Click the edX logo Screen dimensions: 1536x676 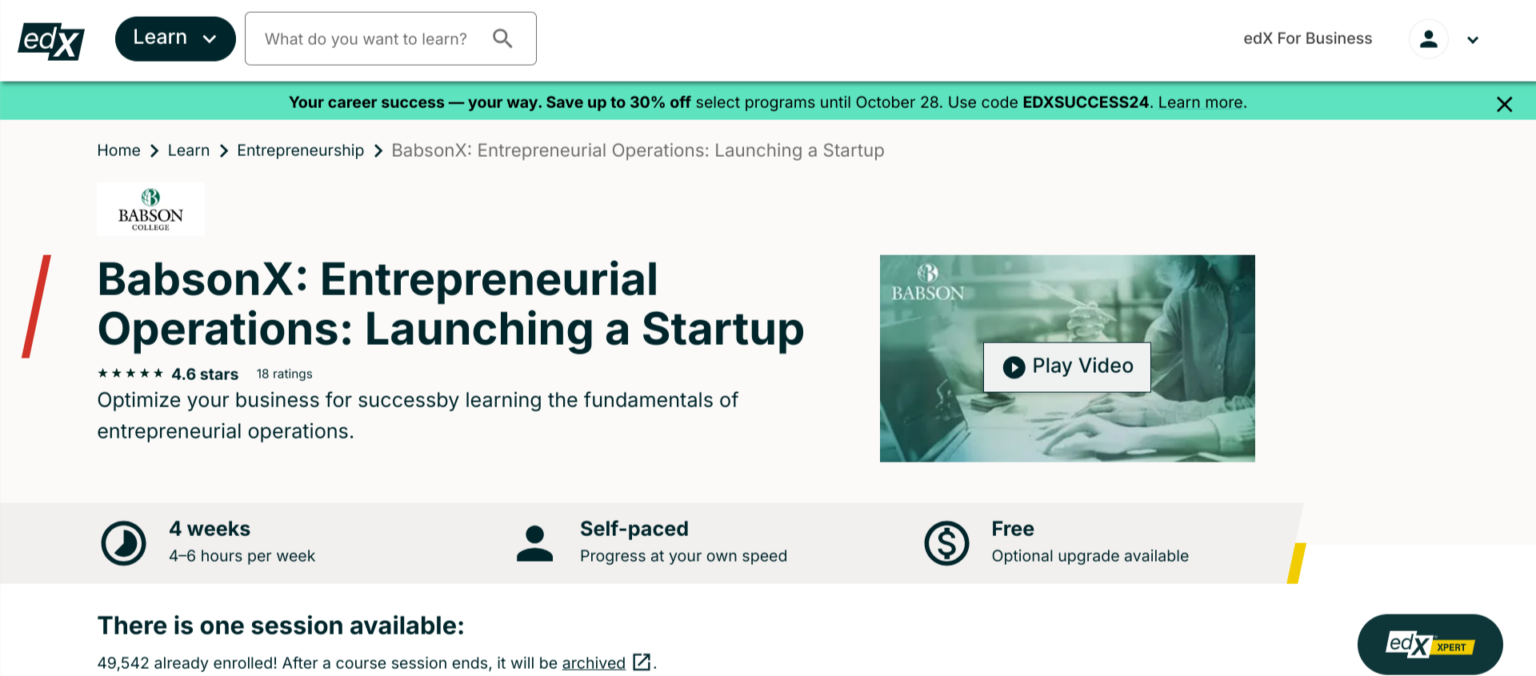(50, 38)
